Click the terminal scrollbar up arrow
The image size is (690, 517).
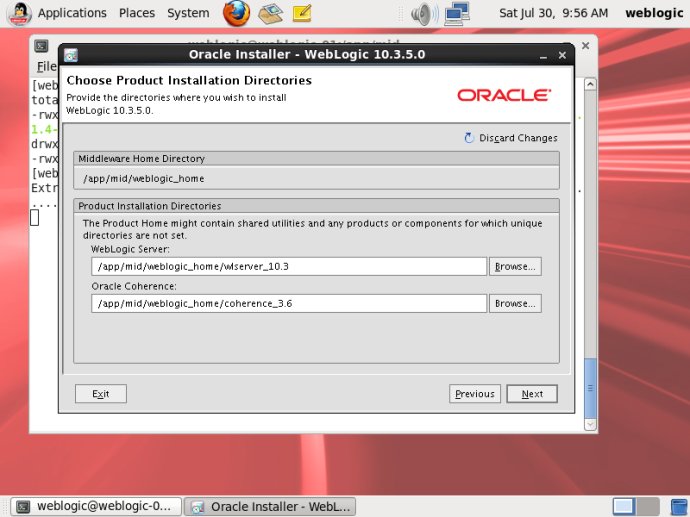[x=590, y=84]
